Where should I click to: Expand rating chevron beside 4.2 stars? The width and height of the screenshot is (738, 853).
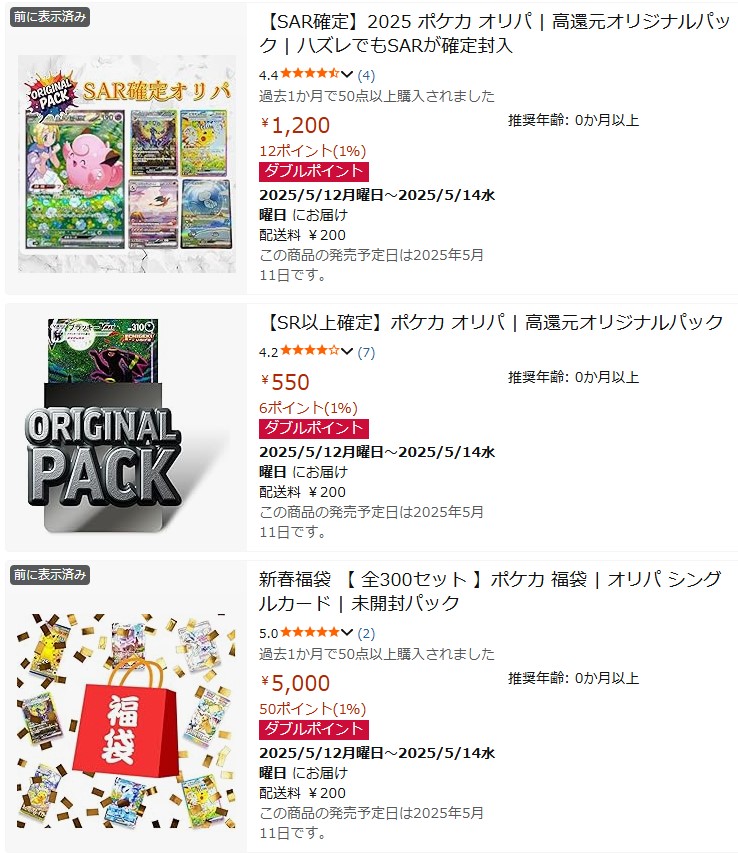tap(347, 351)
